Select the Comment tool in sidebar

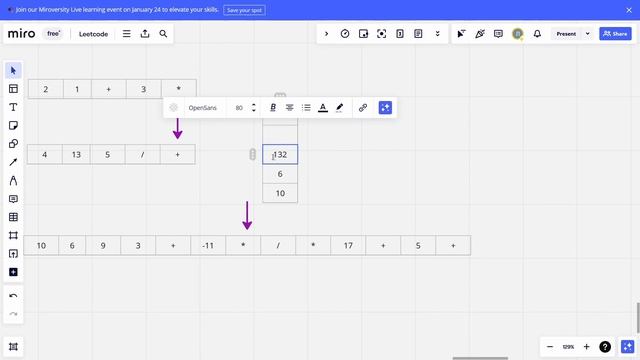13,199
